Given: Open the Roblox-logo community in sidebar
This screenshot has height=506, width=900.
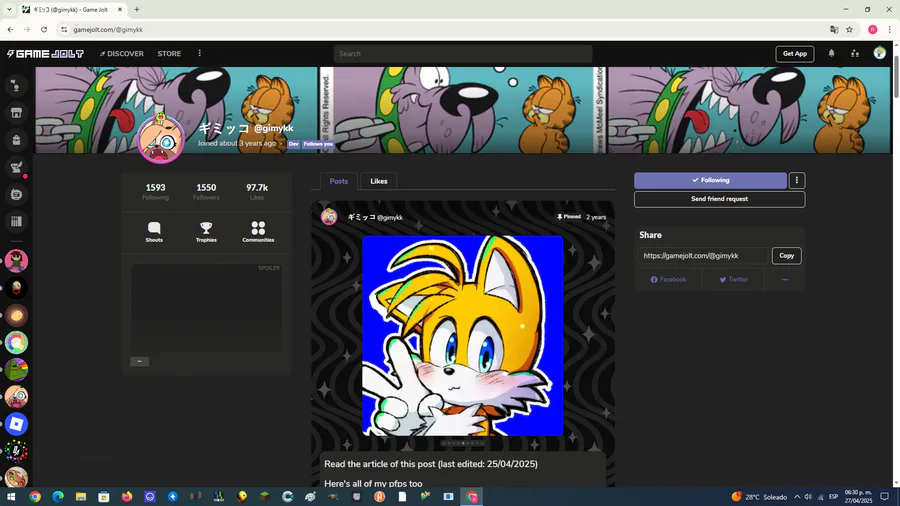Looking at the screenshot, I should pos(16,425).
